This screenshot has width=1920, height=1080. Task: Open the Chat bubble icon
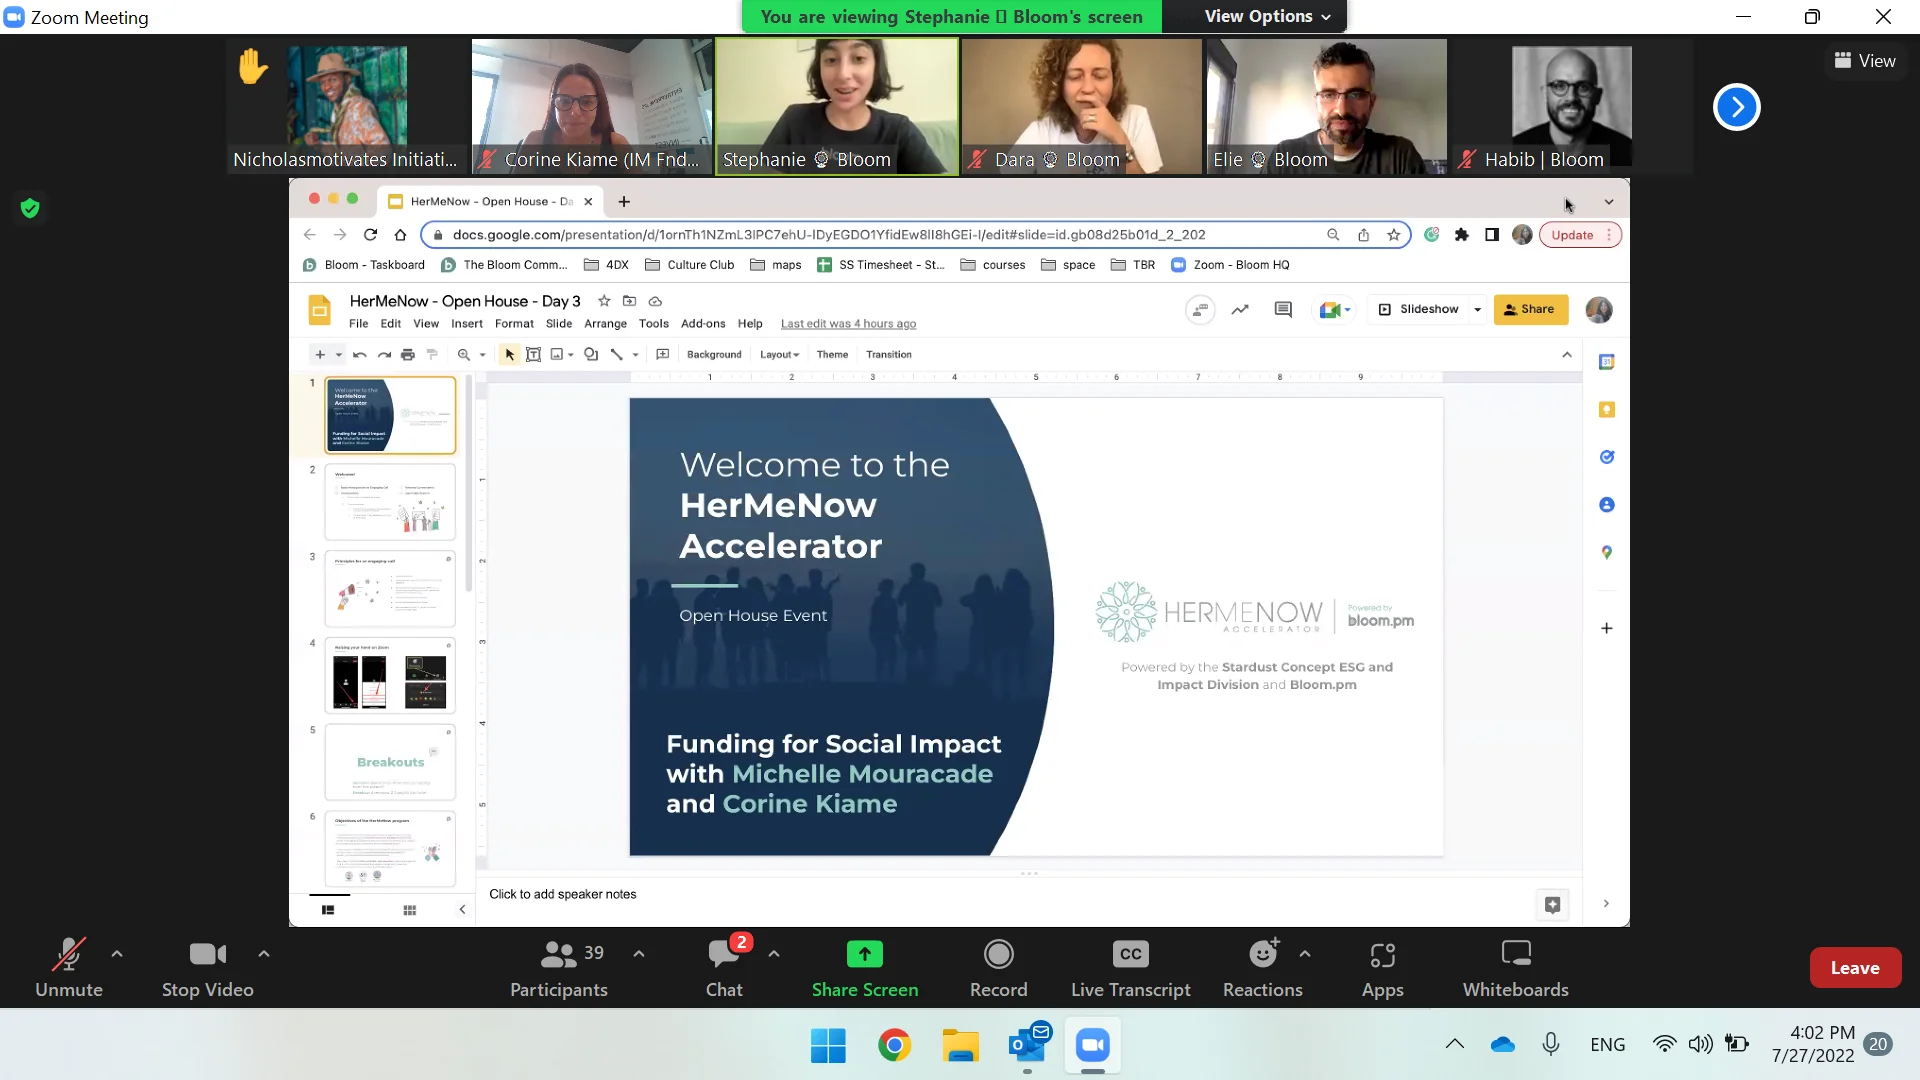(x=723, y=954)
